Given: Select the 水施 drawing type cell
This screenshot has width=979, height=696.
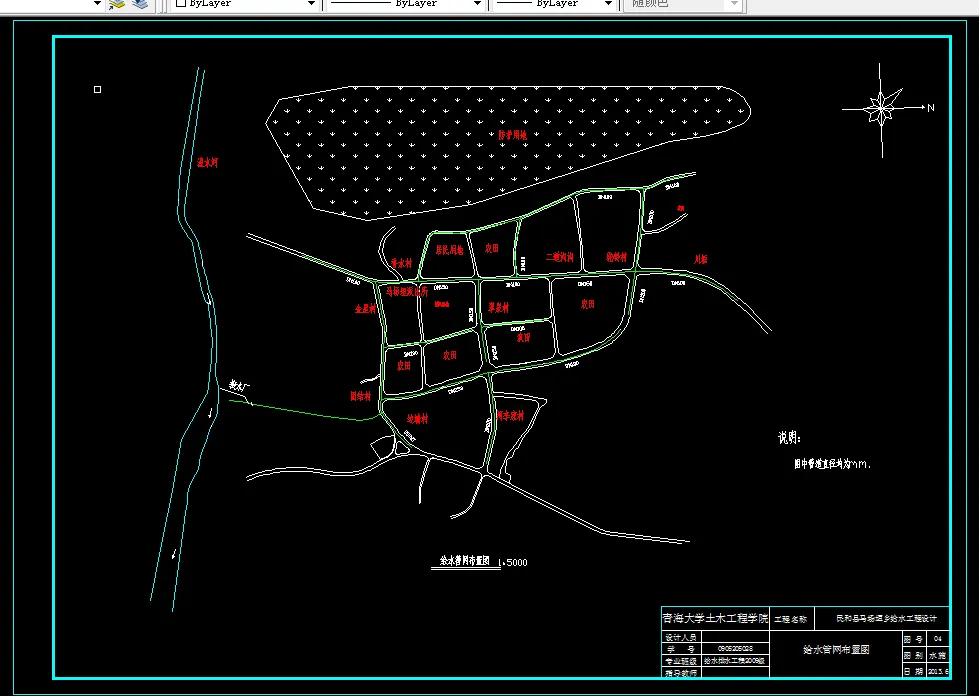Looking at the screenshot, I should tap(937, 655).
